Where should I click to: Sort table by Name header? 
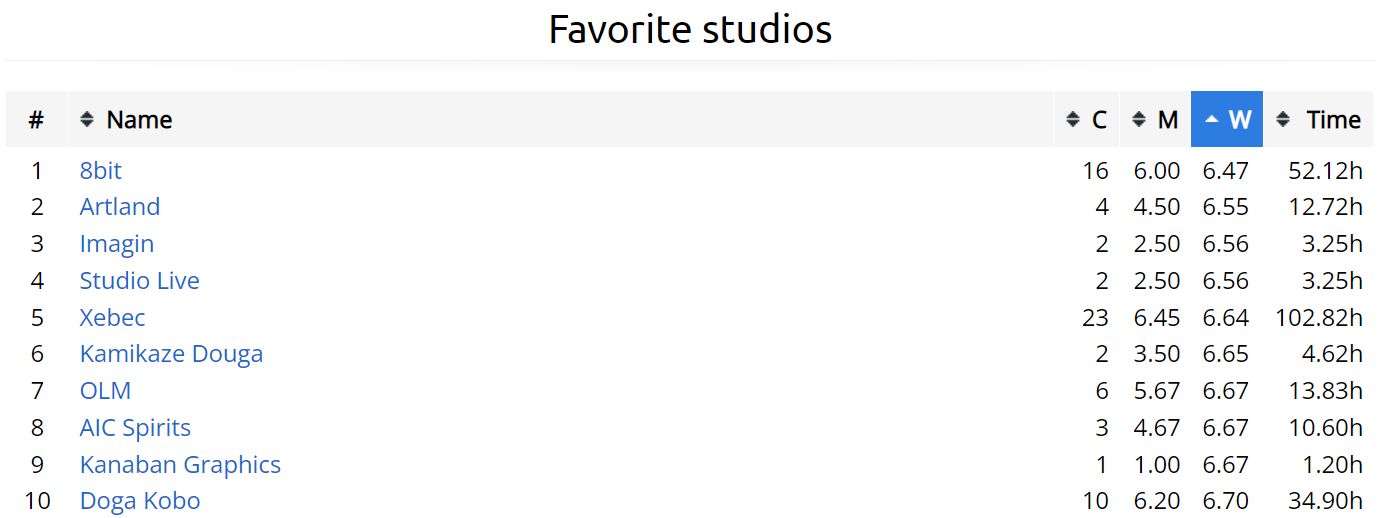point(140,120)
